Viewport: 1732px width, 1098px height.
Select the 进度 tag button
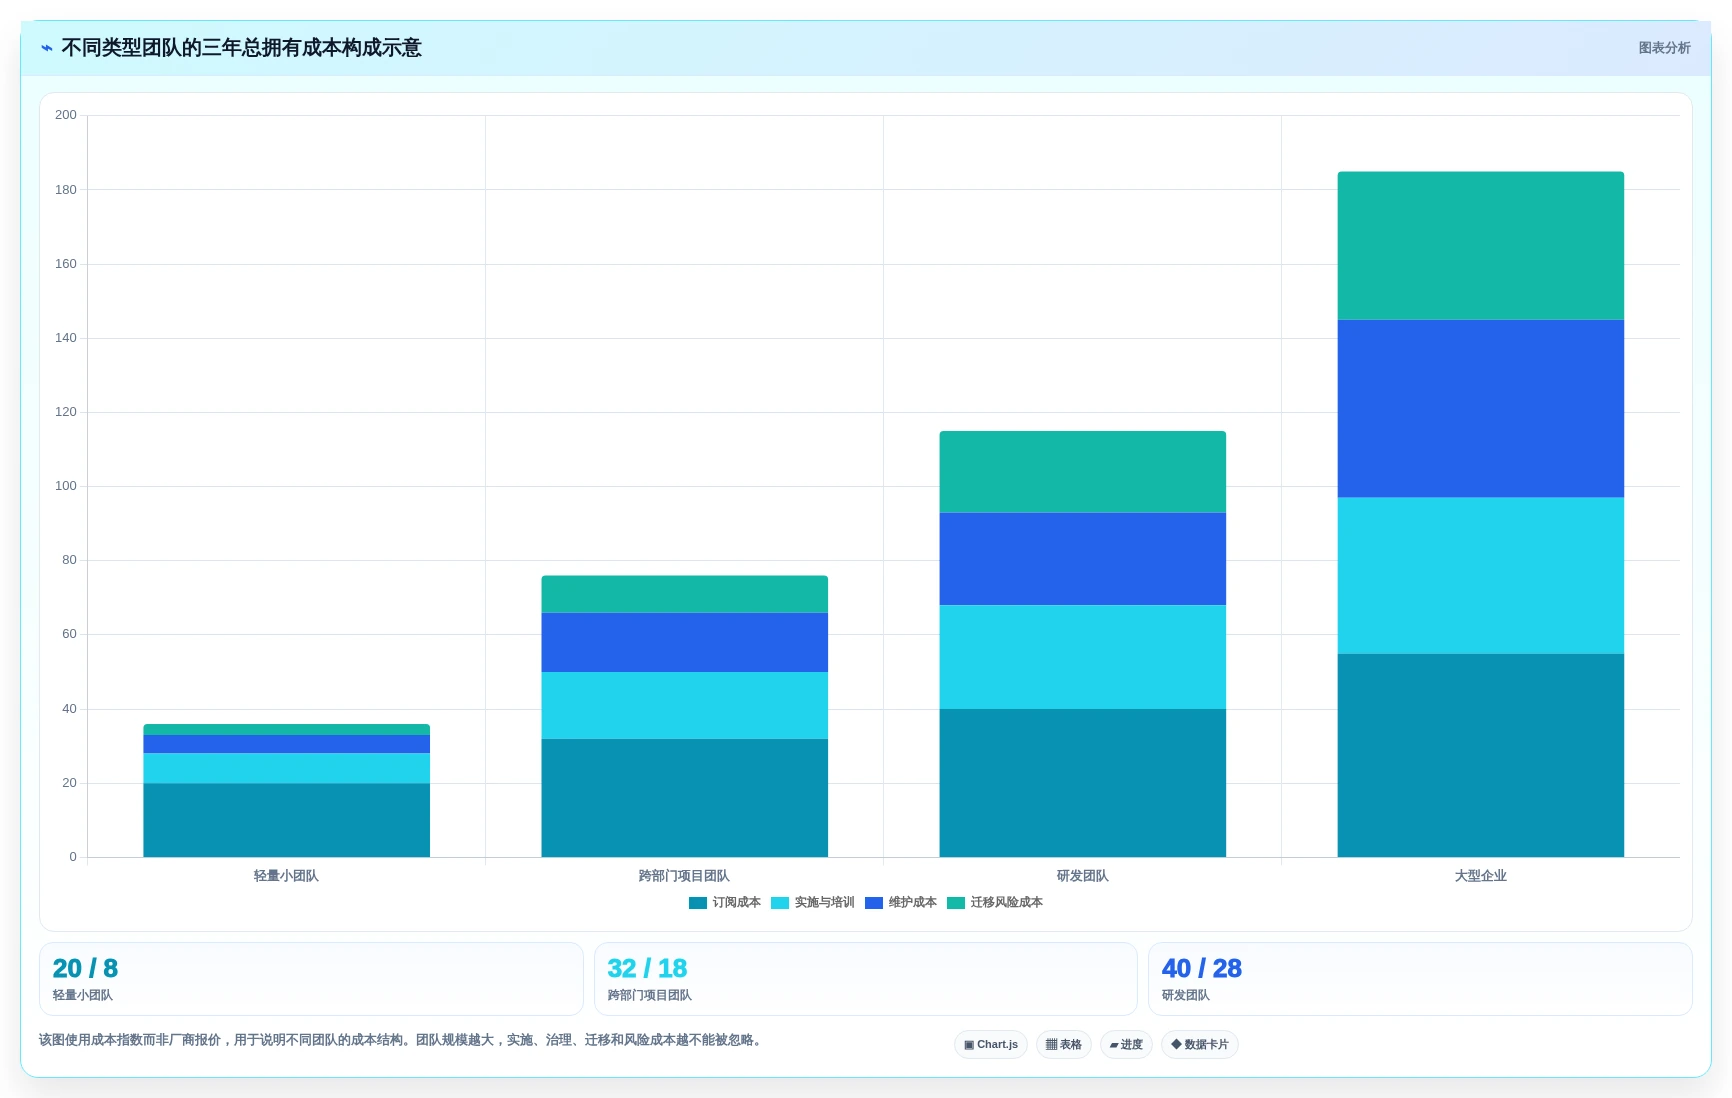coord(1126,1044)
